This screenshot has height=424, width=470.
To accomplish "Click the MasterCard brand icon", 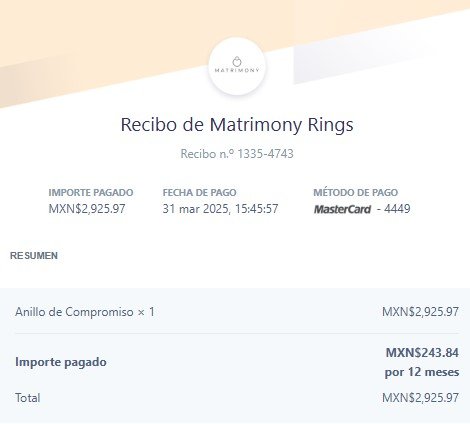I will [342, 209].
